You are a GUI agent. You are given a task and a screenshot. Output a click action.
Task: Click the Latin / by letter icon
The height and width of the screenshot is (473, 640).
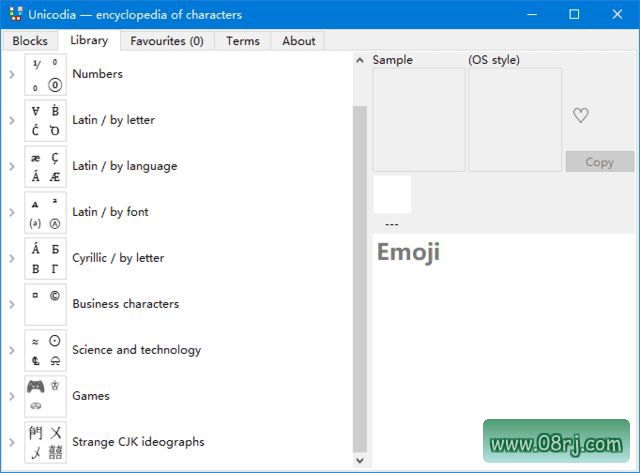coord(45,120)
